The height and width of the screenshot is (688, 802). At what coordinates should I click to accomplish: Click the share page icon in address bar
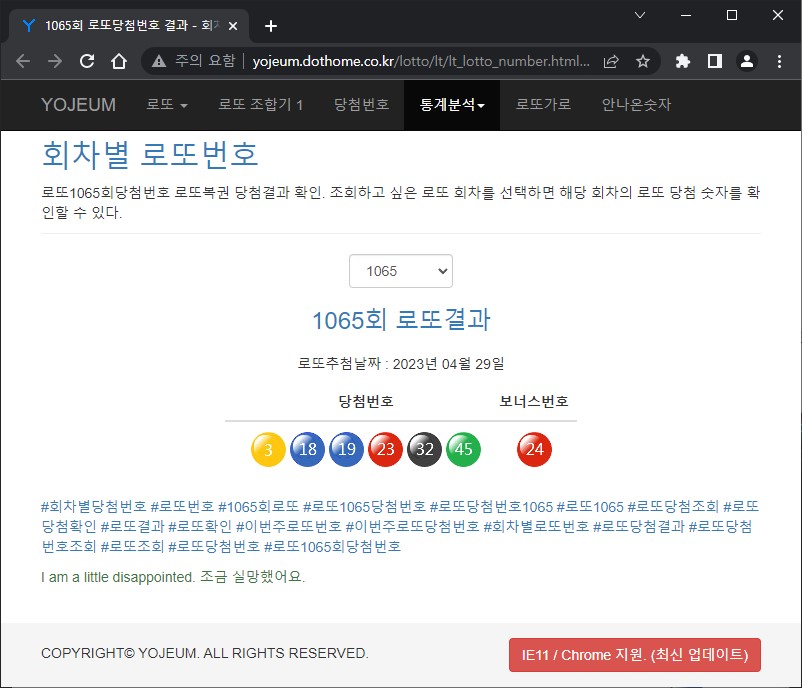pos(611,61)
